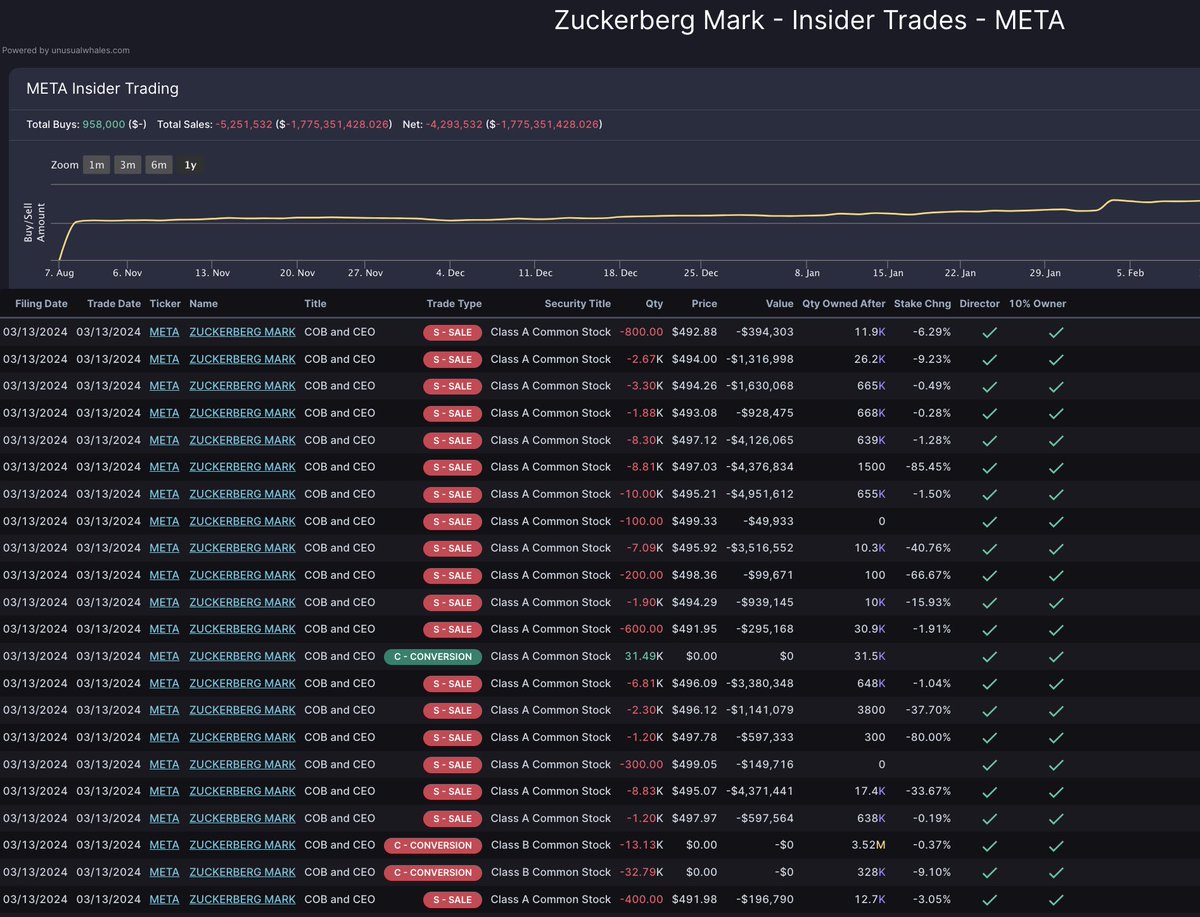
Task: Click 10% Owner checkmark in the $499.05 row
Action: [1056, 764]
